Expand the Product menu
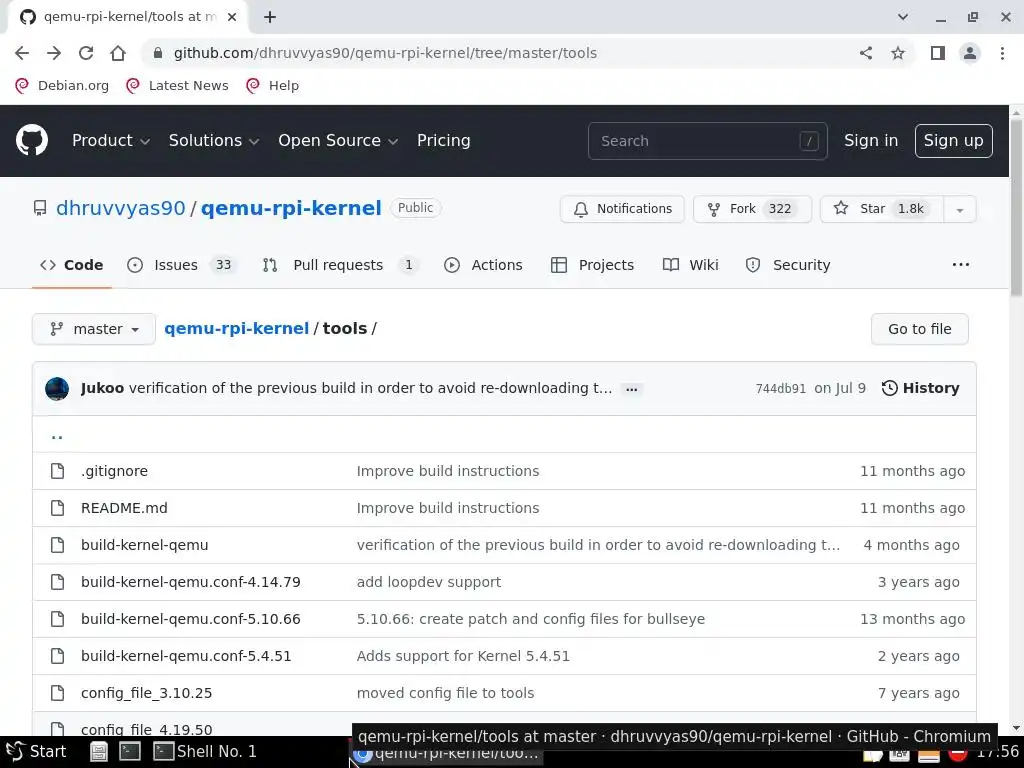The image size is (1024, 768). click(111, 140)
